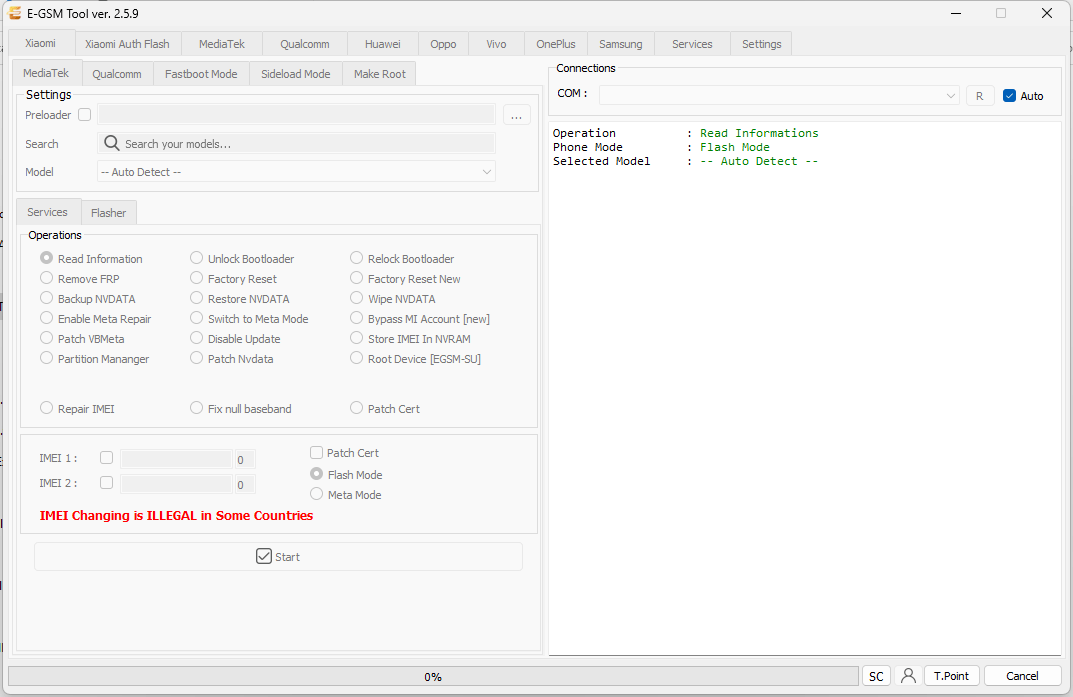Choose the Factory Reset option
Viewport: 1073px width, 697px height.
tap(196, 278)
